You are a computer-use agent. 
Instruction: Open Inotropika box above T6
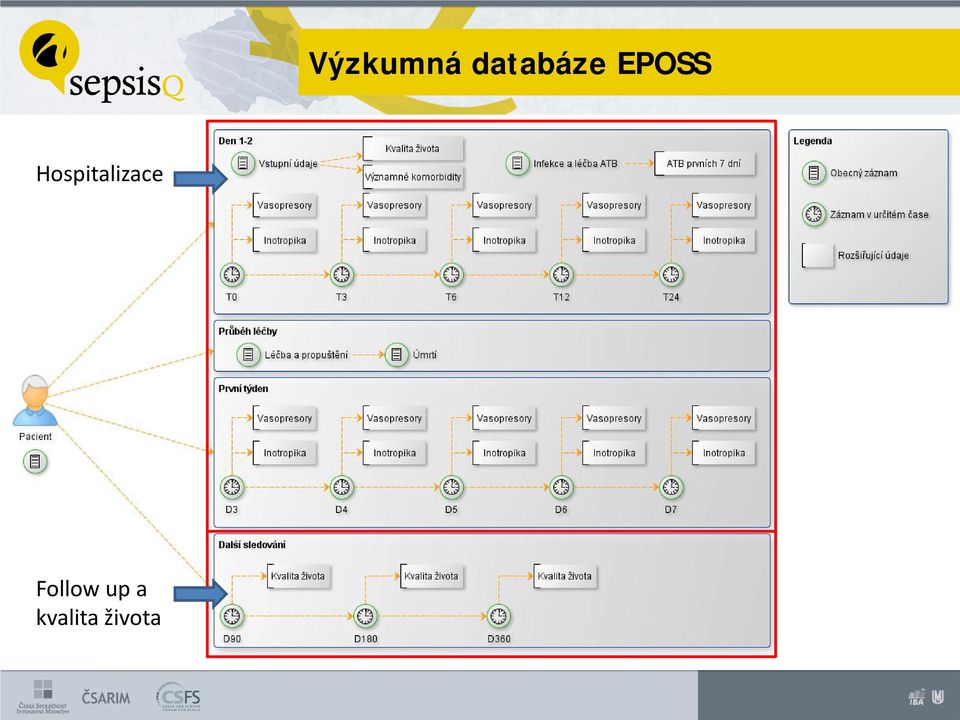[504, 241]
